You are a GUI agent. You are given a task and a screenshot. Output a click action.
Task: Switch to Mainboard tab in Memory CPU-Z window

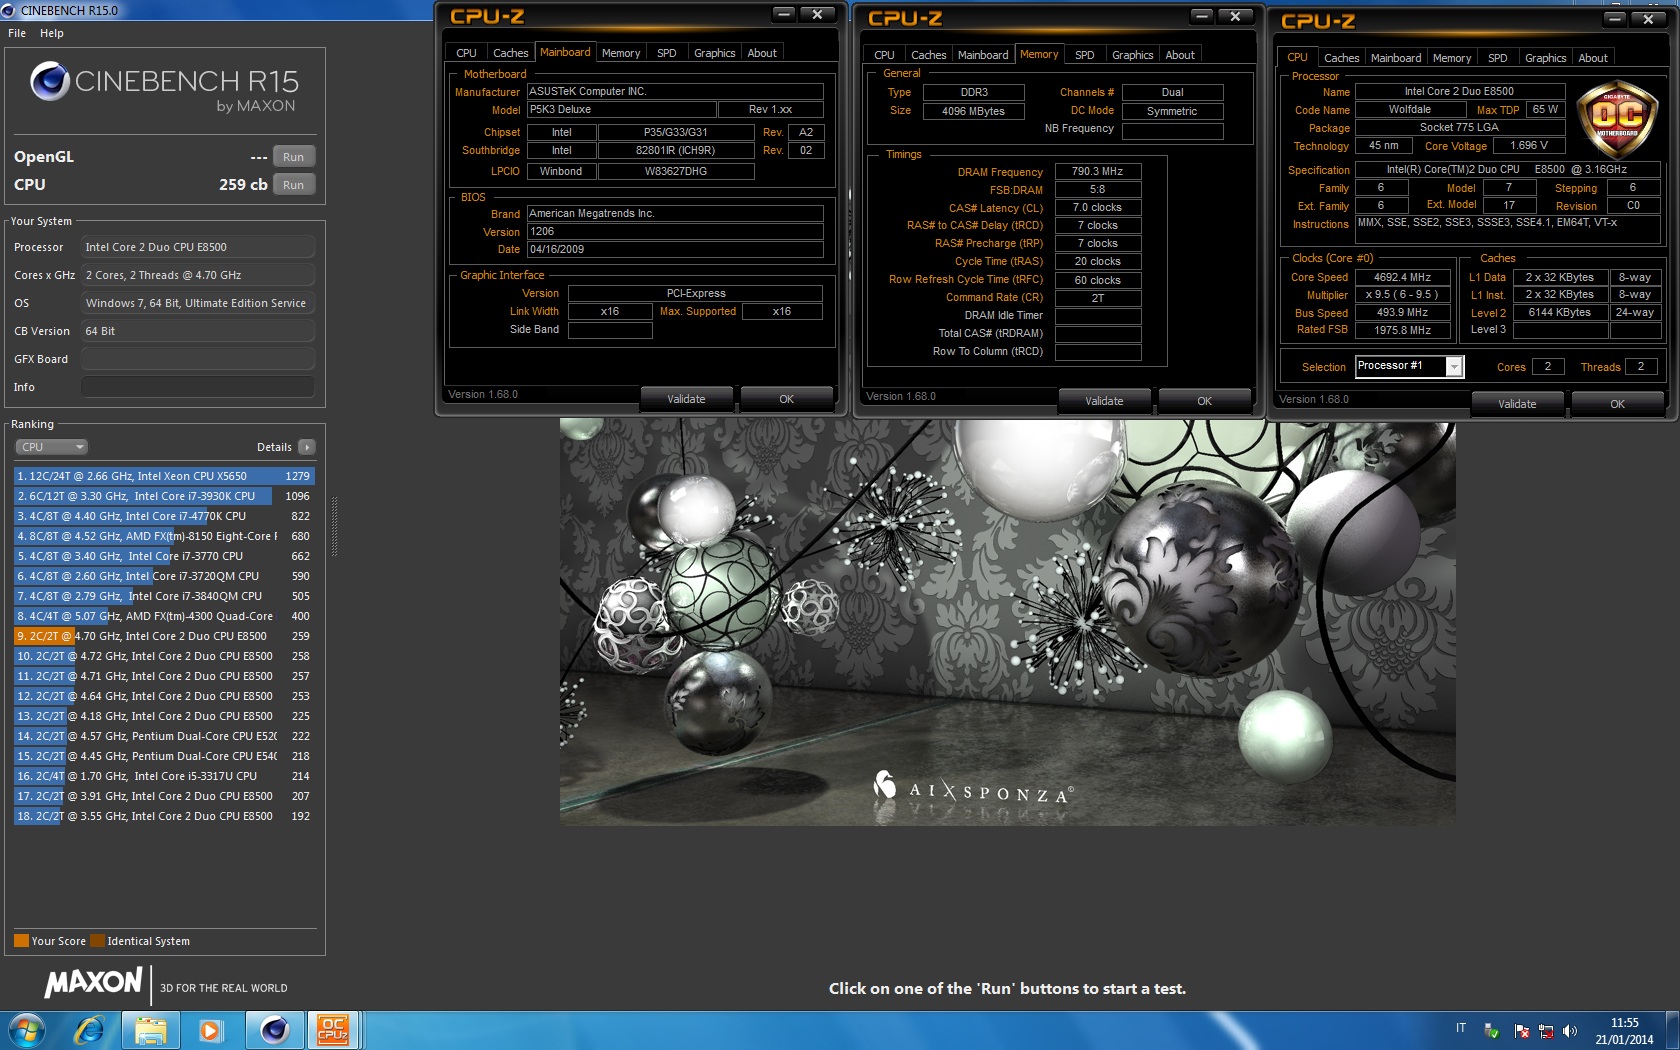(x=983, y=55)
